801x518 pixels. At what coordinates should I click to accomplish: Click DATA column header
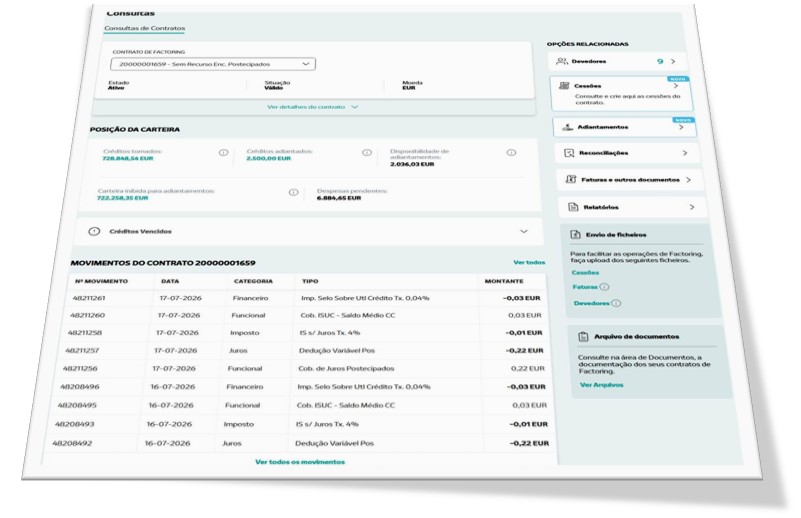(x=170, y=281)
